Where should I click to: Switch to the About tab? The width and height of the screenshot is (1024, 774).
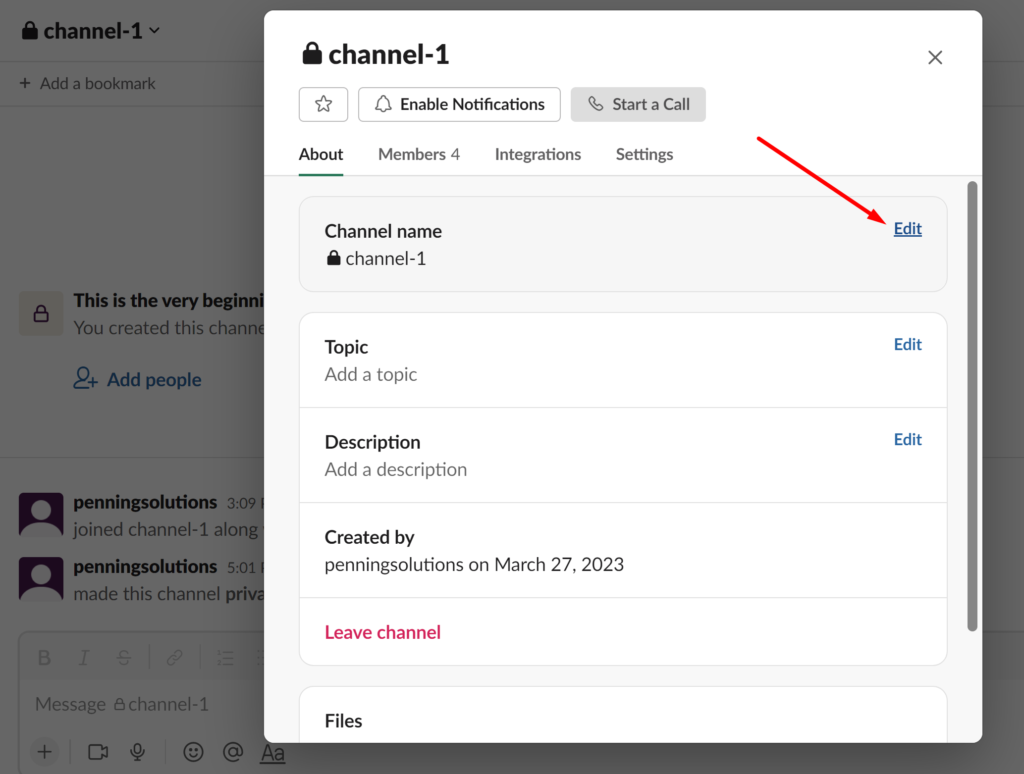321,155
